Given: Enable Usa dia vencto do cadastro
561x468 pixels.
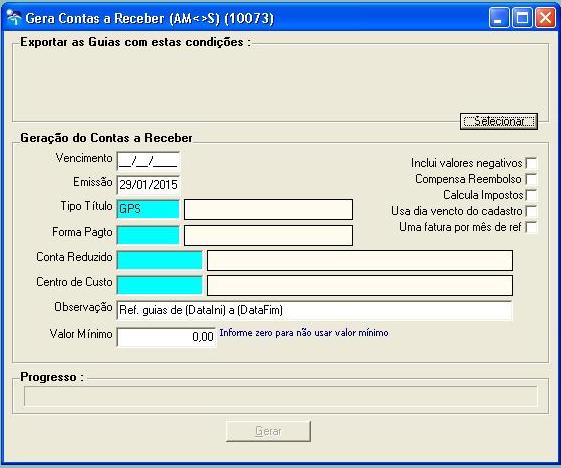Looking at the screenshot, I should click(x=531, y=211).
